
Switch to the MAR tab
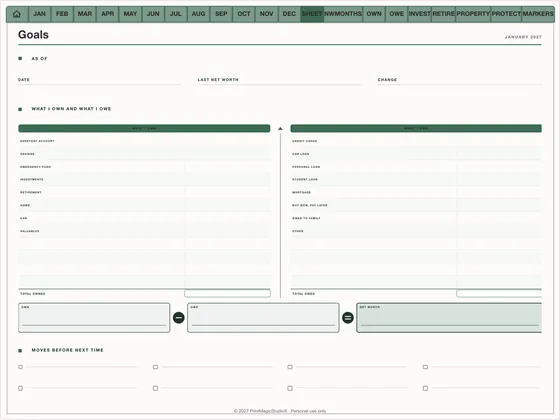85,14
